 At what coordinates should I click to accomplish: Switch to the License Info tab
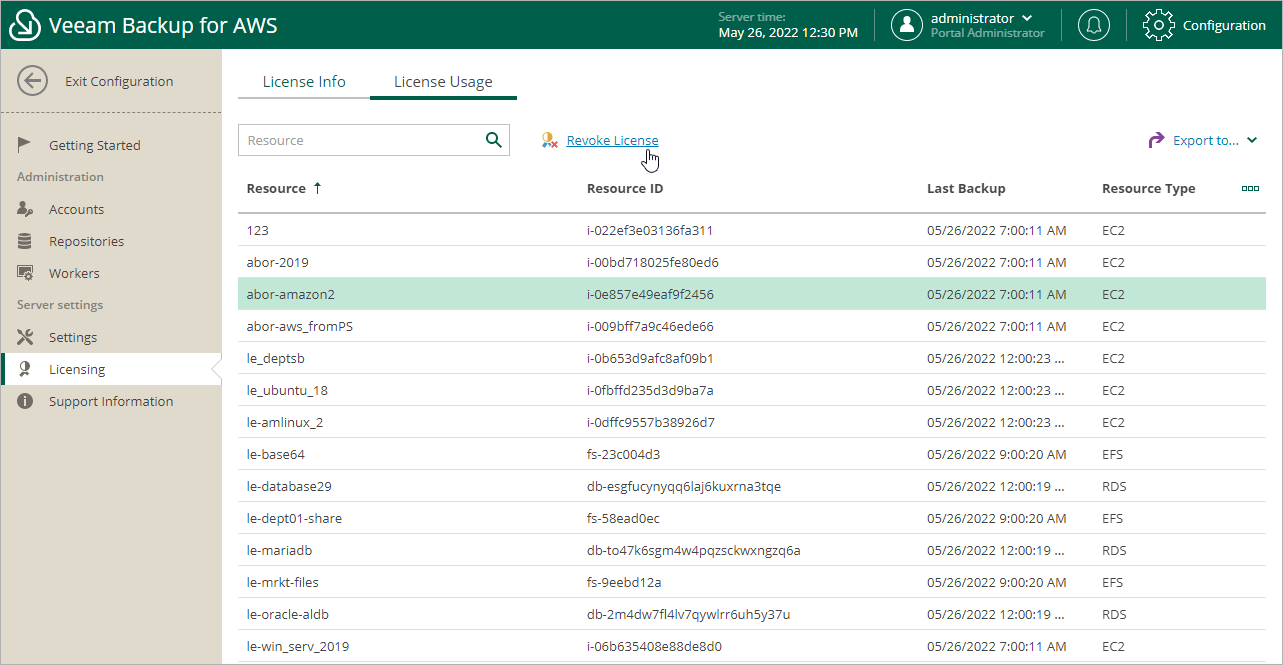click(304, 82)
